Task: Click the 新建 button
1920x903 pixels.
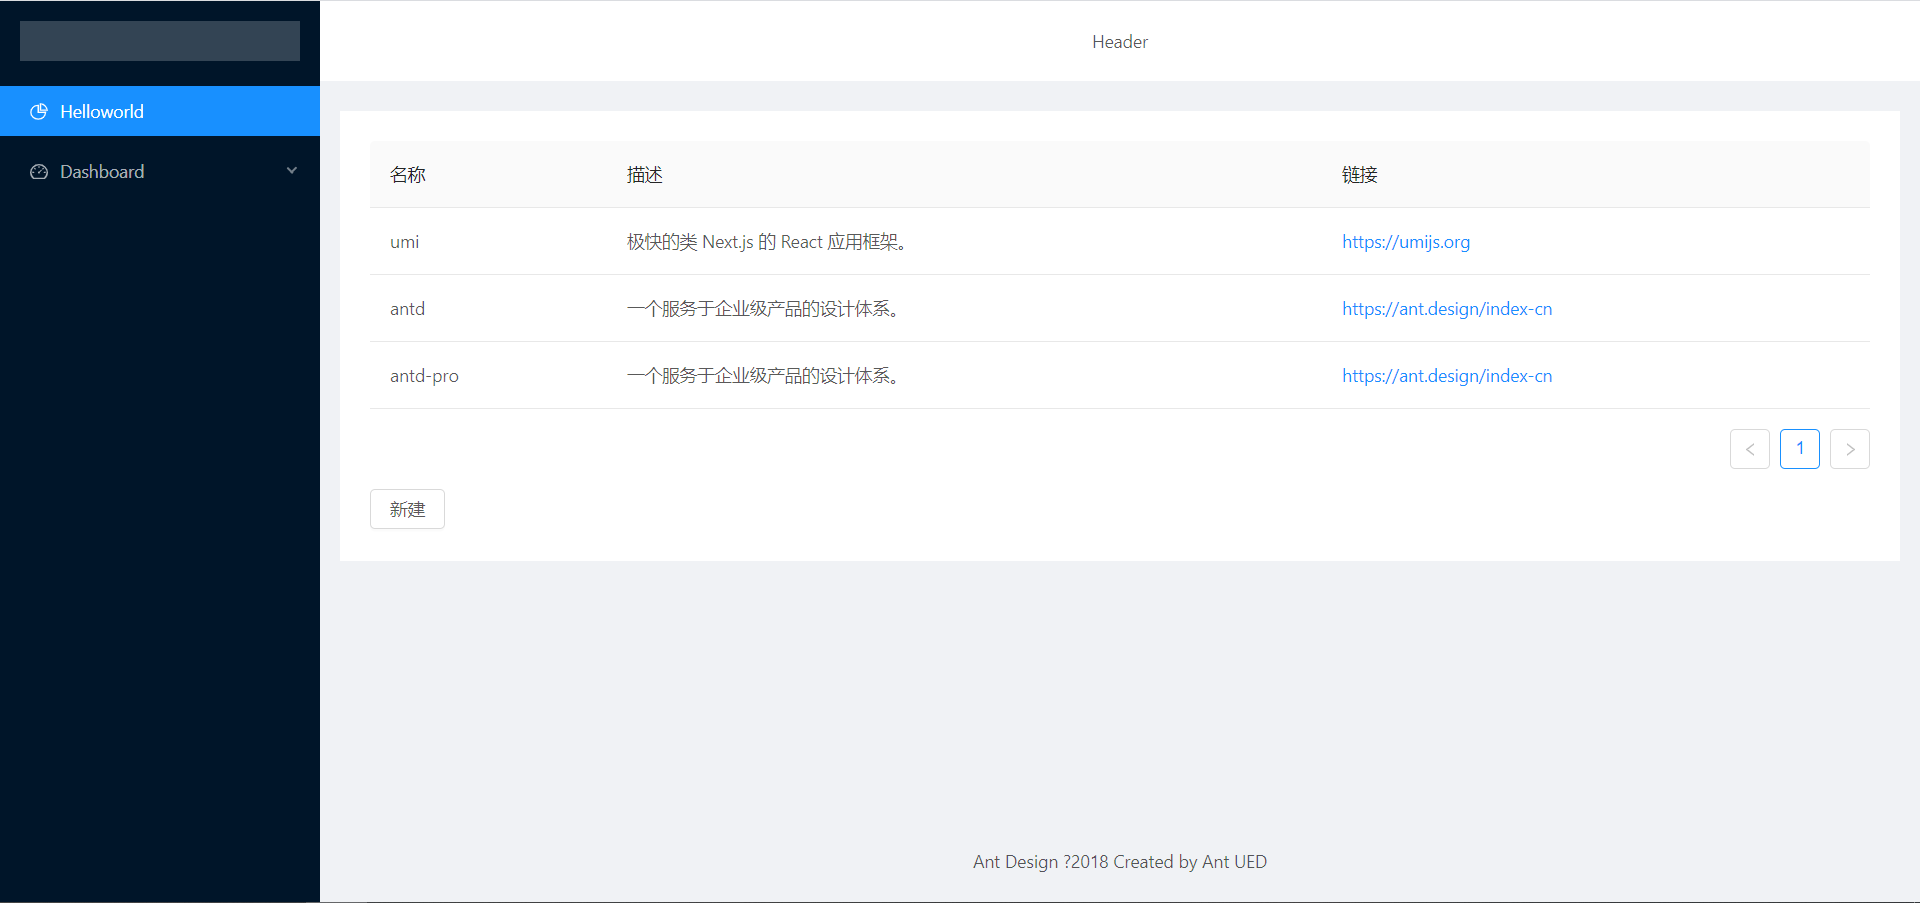Action: [407, 508]
